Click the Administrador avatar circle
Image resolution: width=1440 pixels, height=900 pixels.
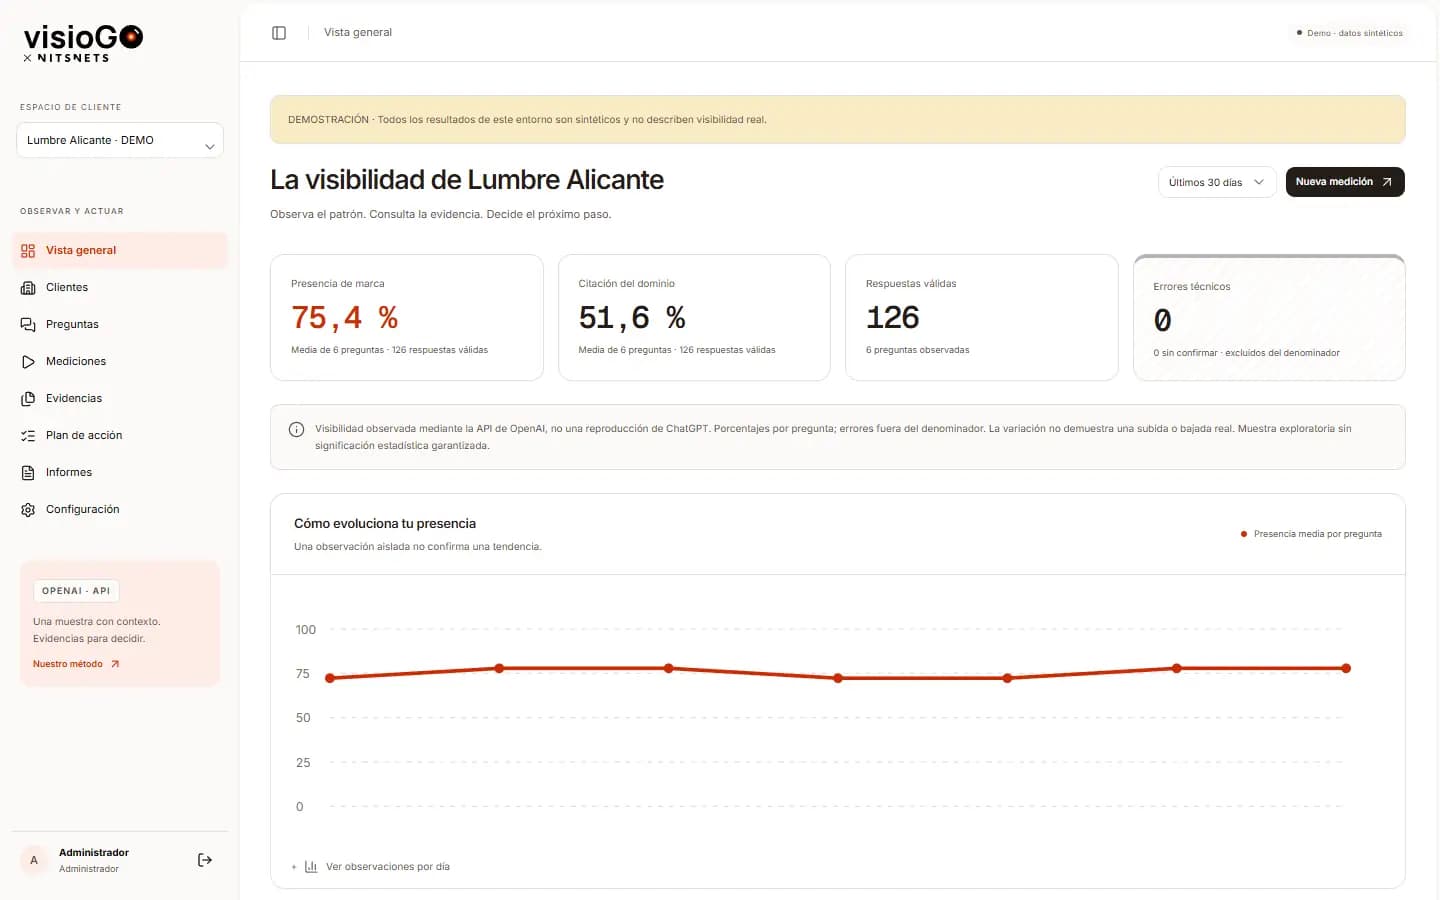click(x=34, y=860)
